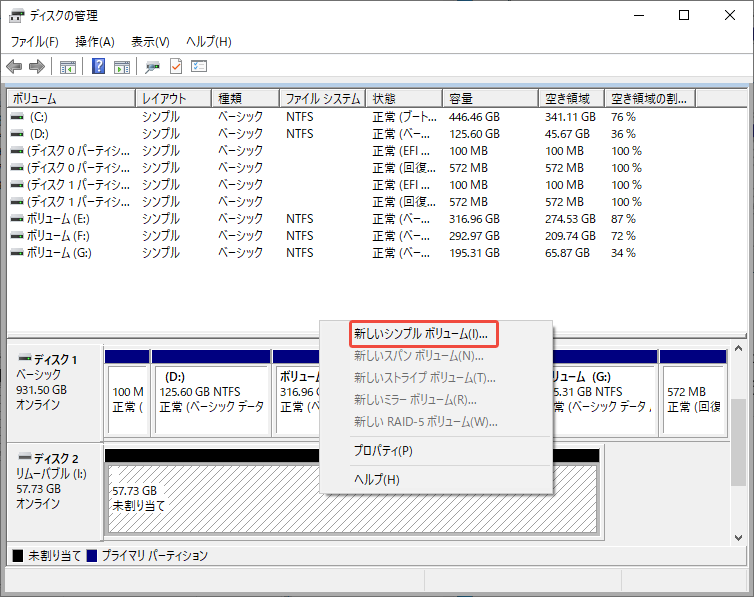This screenshot has width=754, height=597.
Task: Click the disk pane scrollbar up arrow
Action: click(x=739, y=348)
